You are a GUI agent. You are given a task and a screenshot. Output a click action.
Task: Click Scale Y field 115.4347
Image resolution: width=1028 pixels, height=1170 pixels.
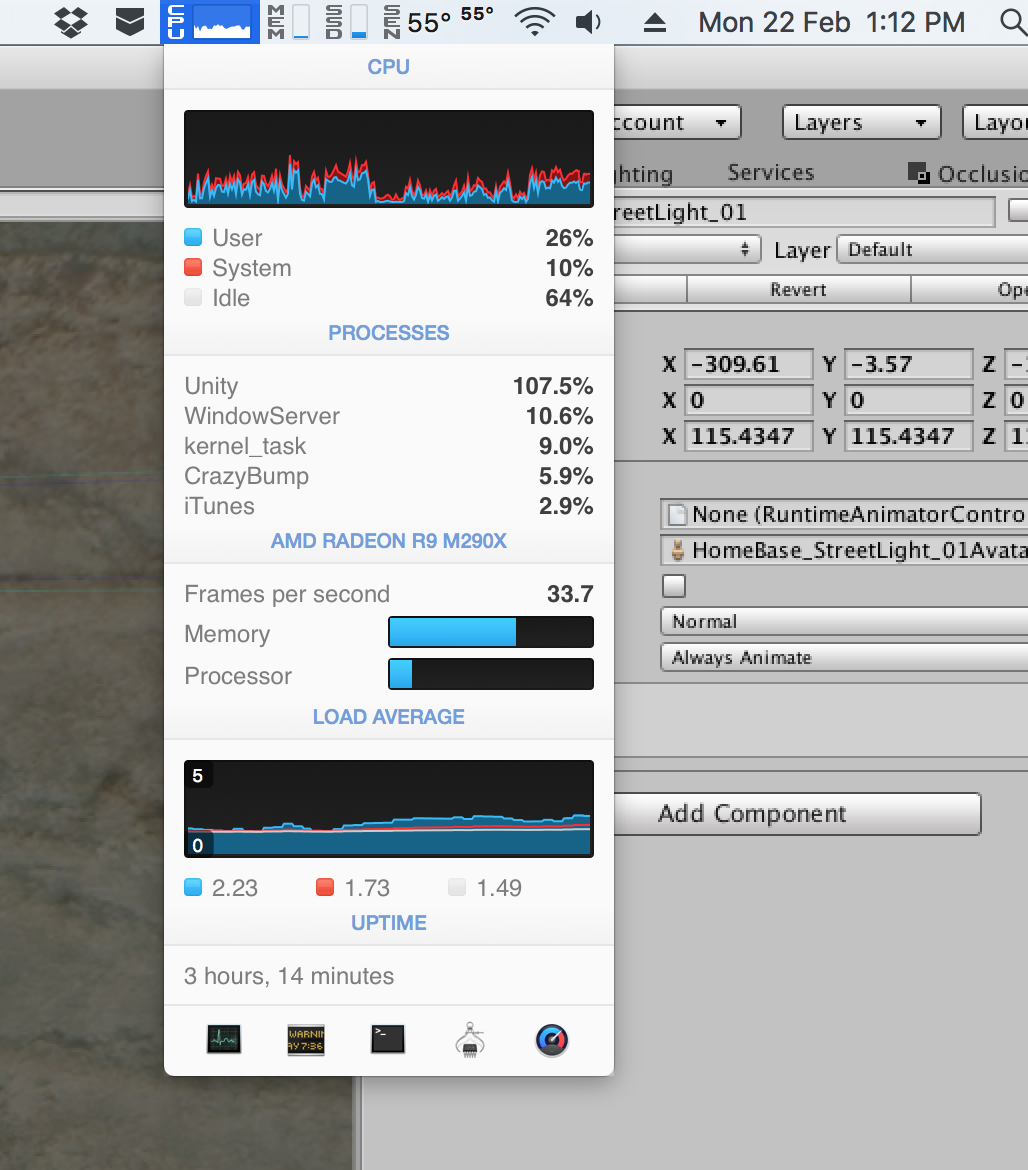909,436
